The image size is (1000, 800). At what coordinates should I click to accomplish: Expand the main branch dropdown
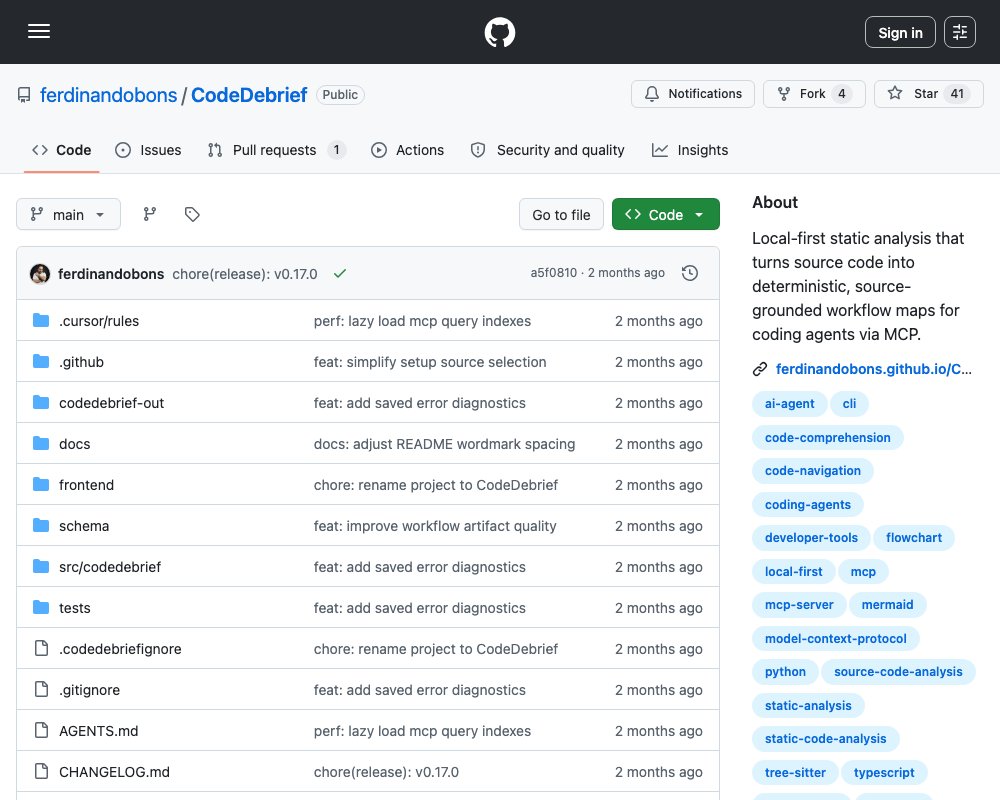pyautogui.click(x=68, y=214)
